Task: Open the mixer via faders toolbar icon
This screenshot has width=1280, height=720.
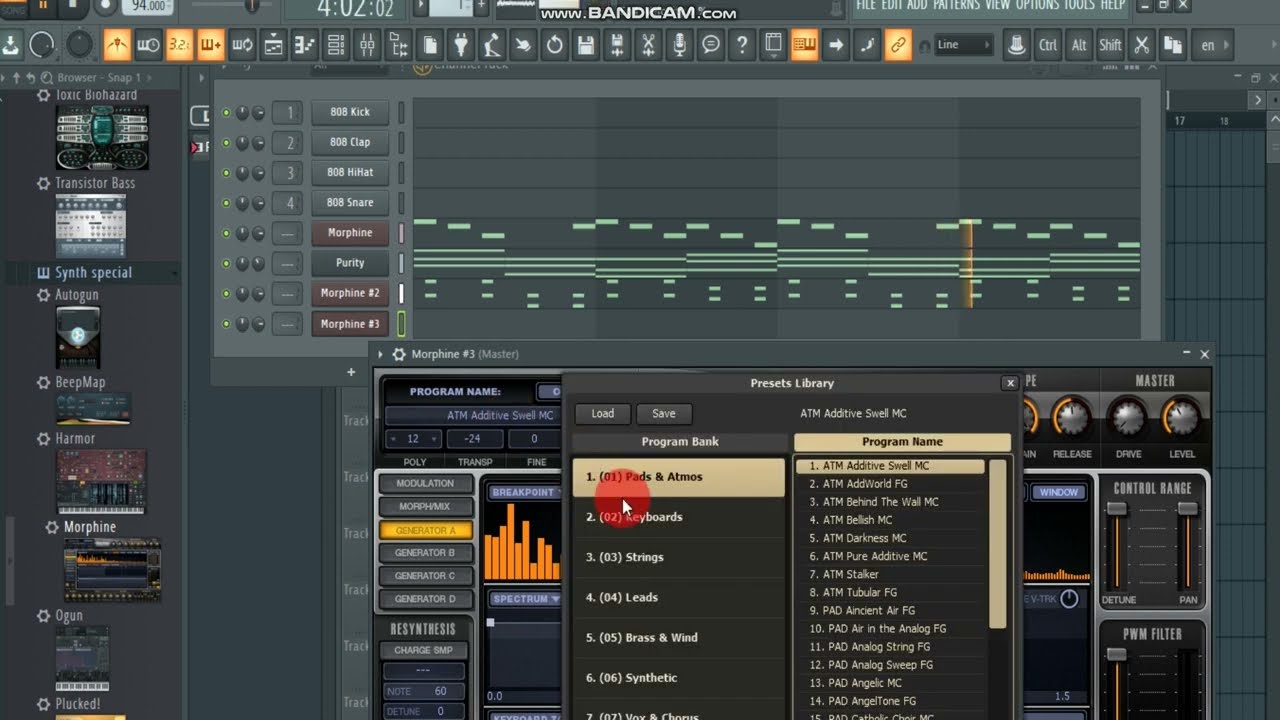Action: [x=367, y=45]
